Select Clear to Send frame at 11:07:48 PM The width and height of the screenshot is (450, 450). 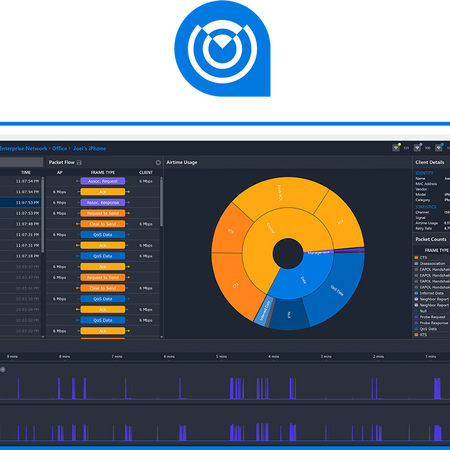tap(103, 224)
